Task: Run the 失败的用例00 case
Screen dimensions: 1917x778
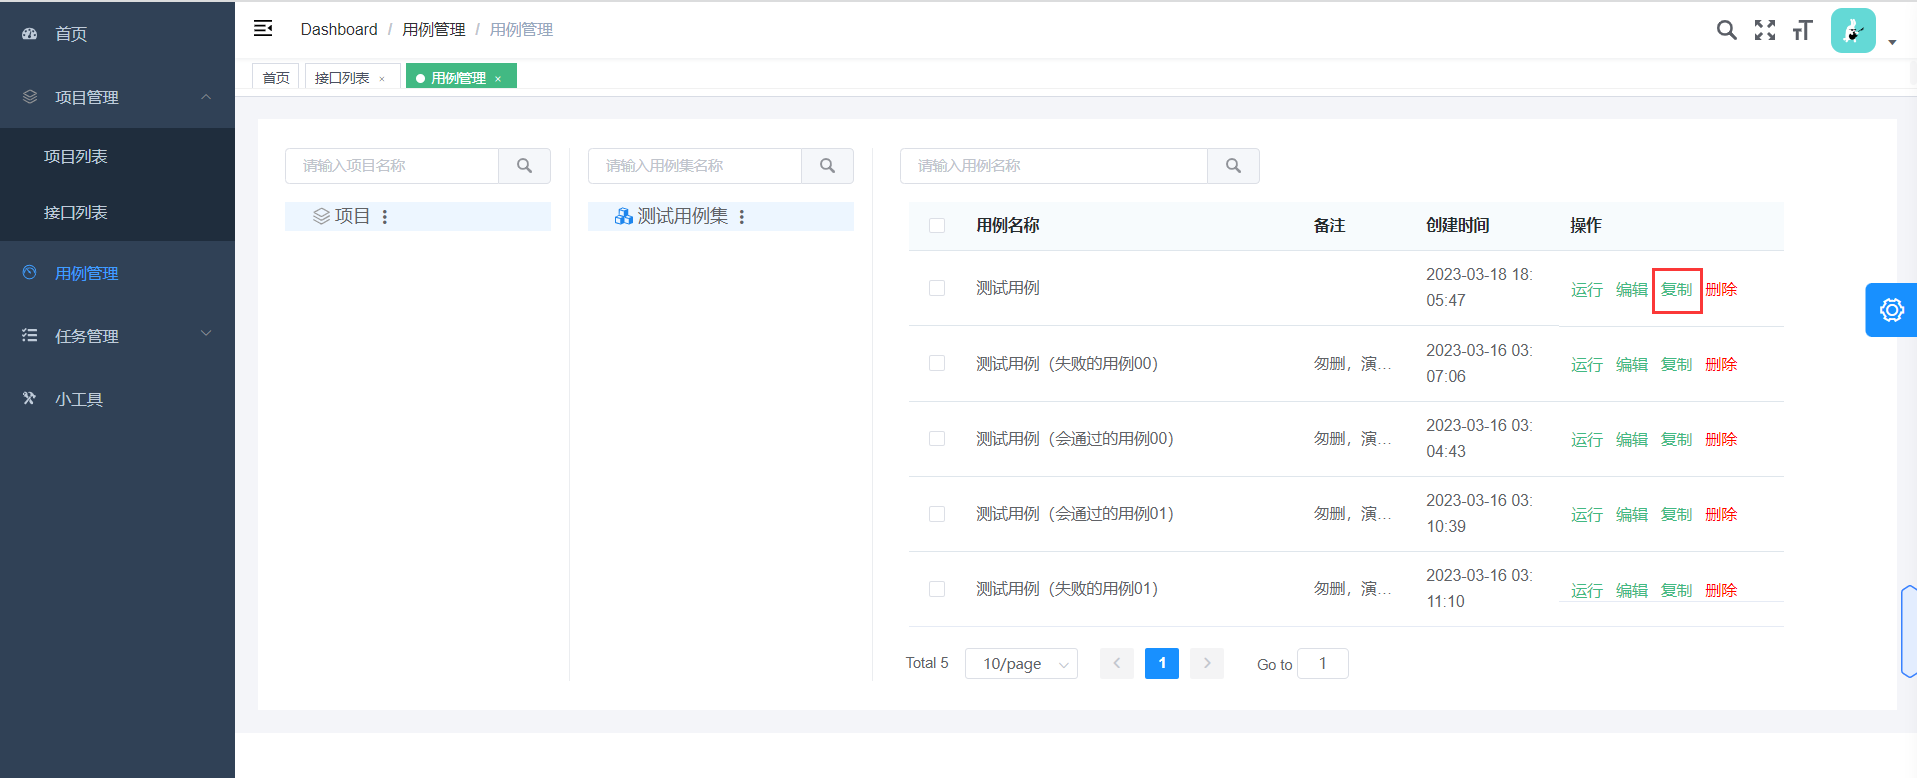Action: click(x=1586, y=364)
